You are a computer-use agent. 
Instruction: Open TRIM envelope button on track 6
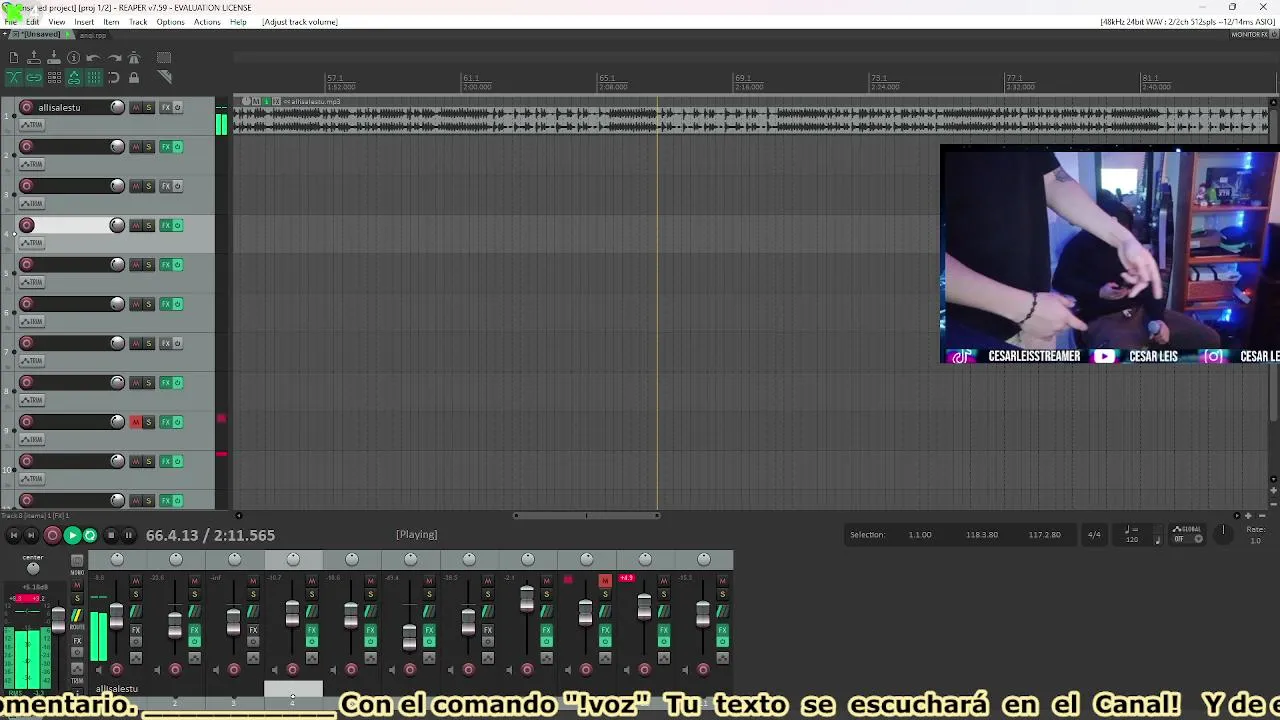32,321
